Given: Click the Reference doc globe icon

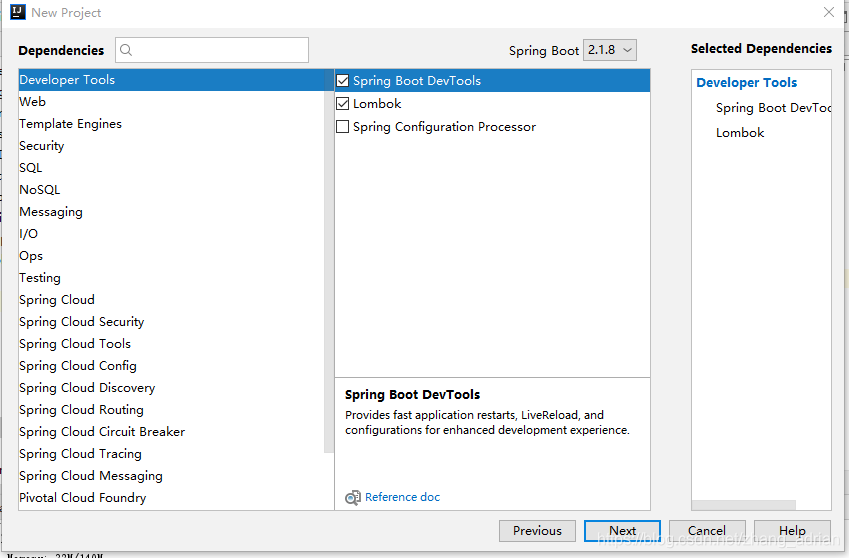Looking at the screenshot, I should click(x=352, y=497).
